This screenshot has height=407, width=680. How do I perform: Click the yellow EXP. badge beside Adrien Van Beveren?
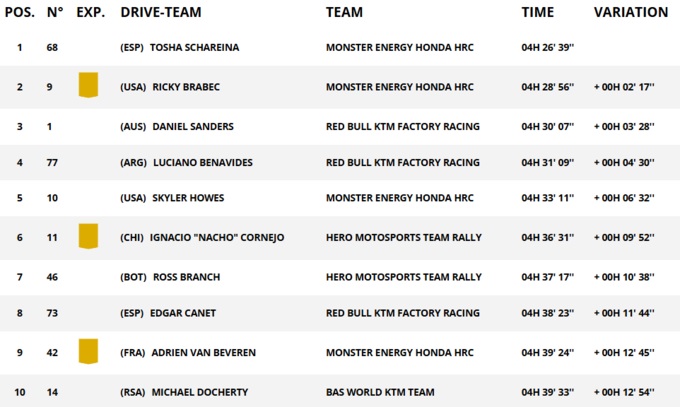coord(88,351)
